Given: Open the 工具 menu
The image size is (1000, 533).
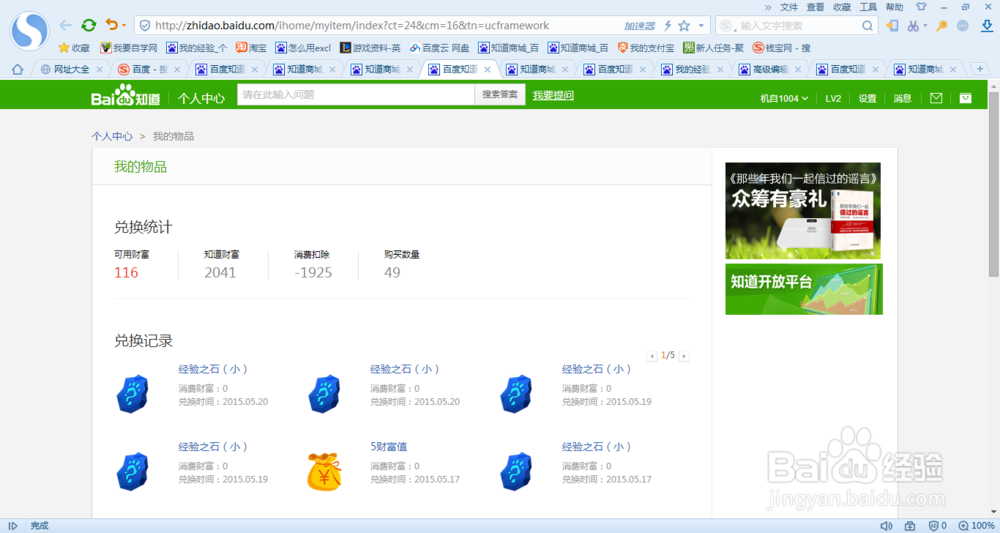Looking at the screenshot, I should (x=868, y=7).
